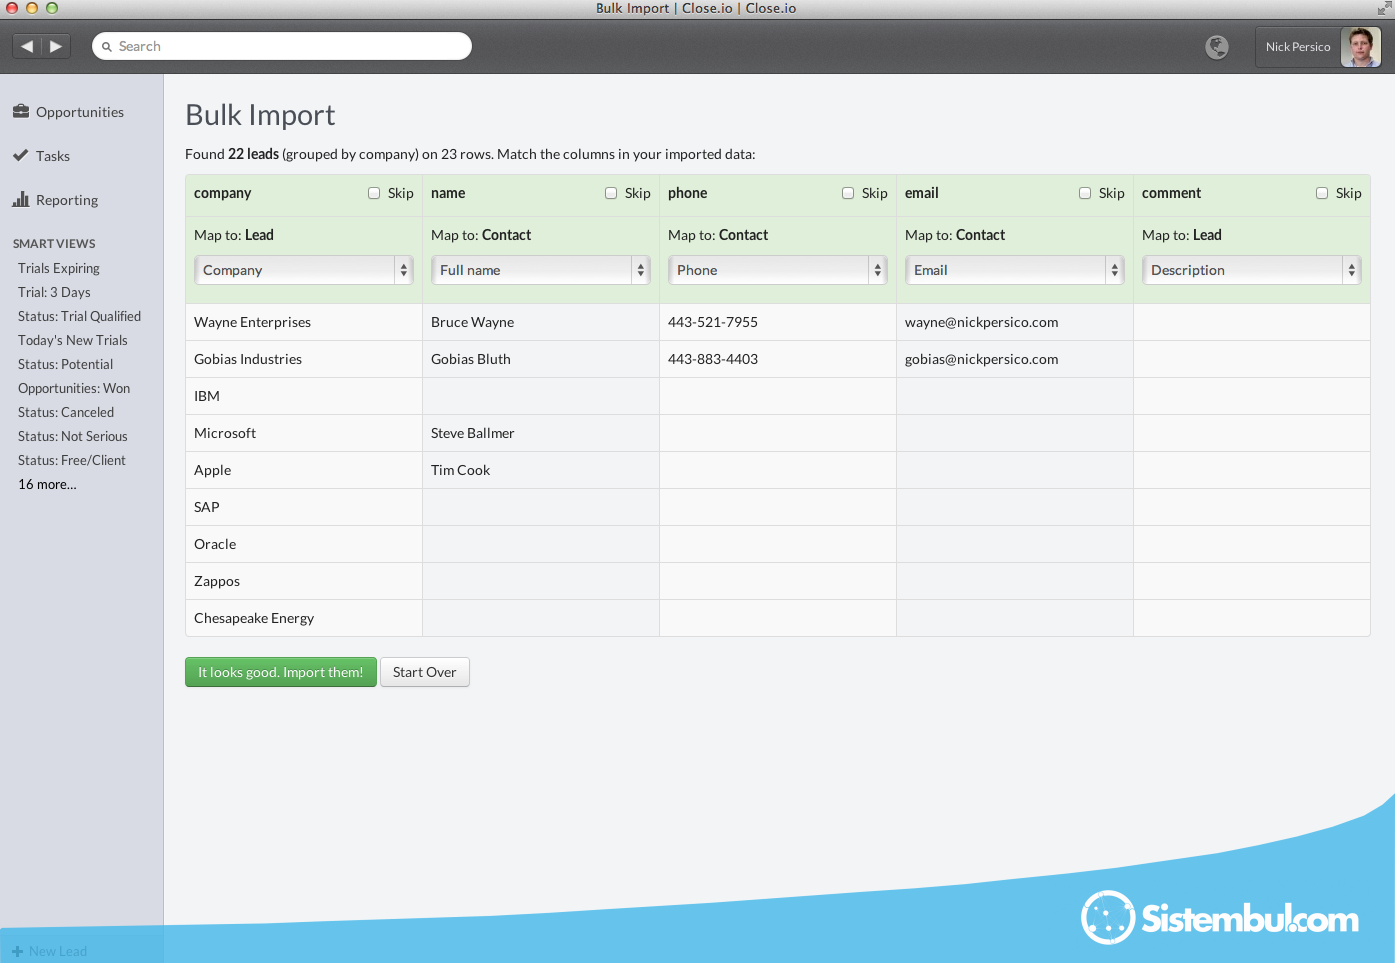Click the Tasks checkmark icon
This screenshot has width=1395, height=963.
point(21,155)
